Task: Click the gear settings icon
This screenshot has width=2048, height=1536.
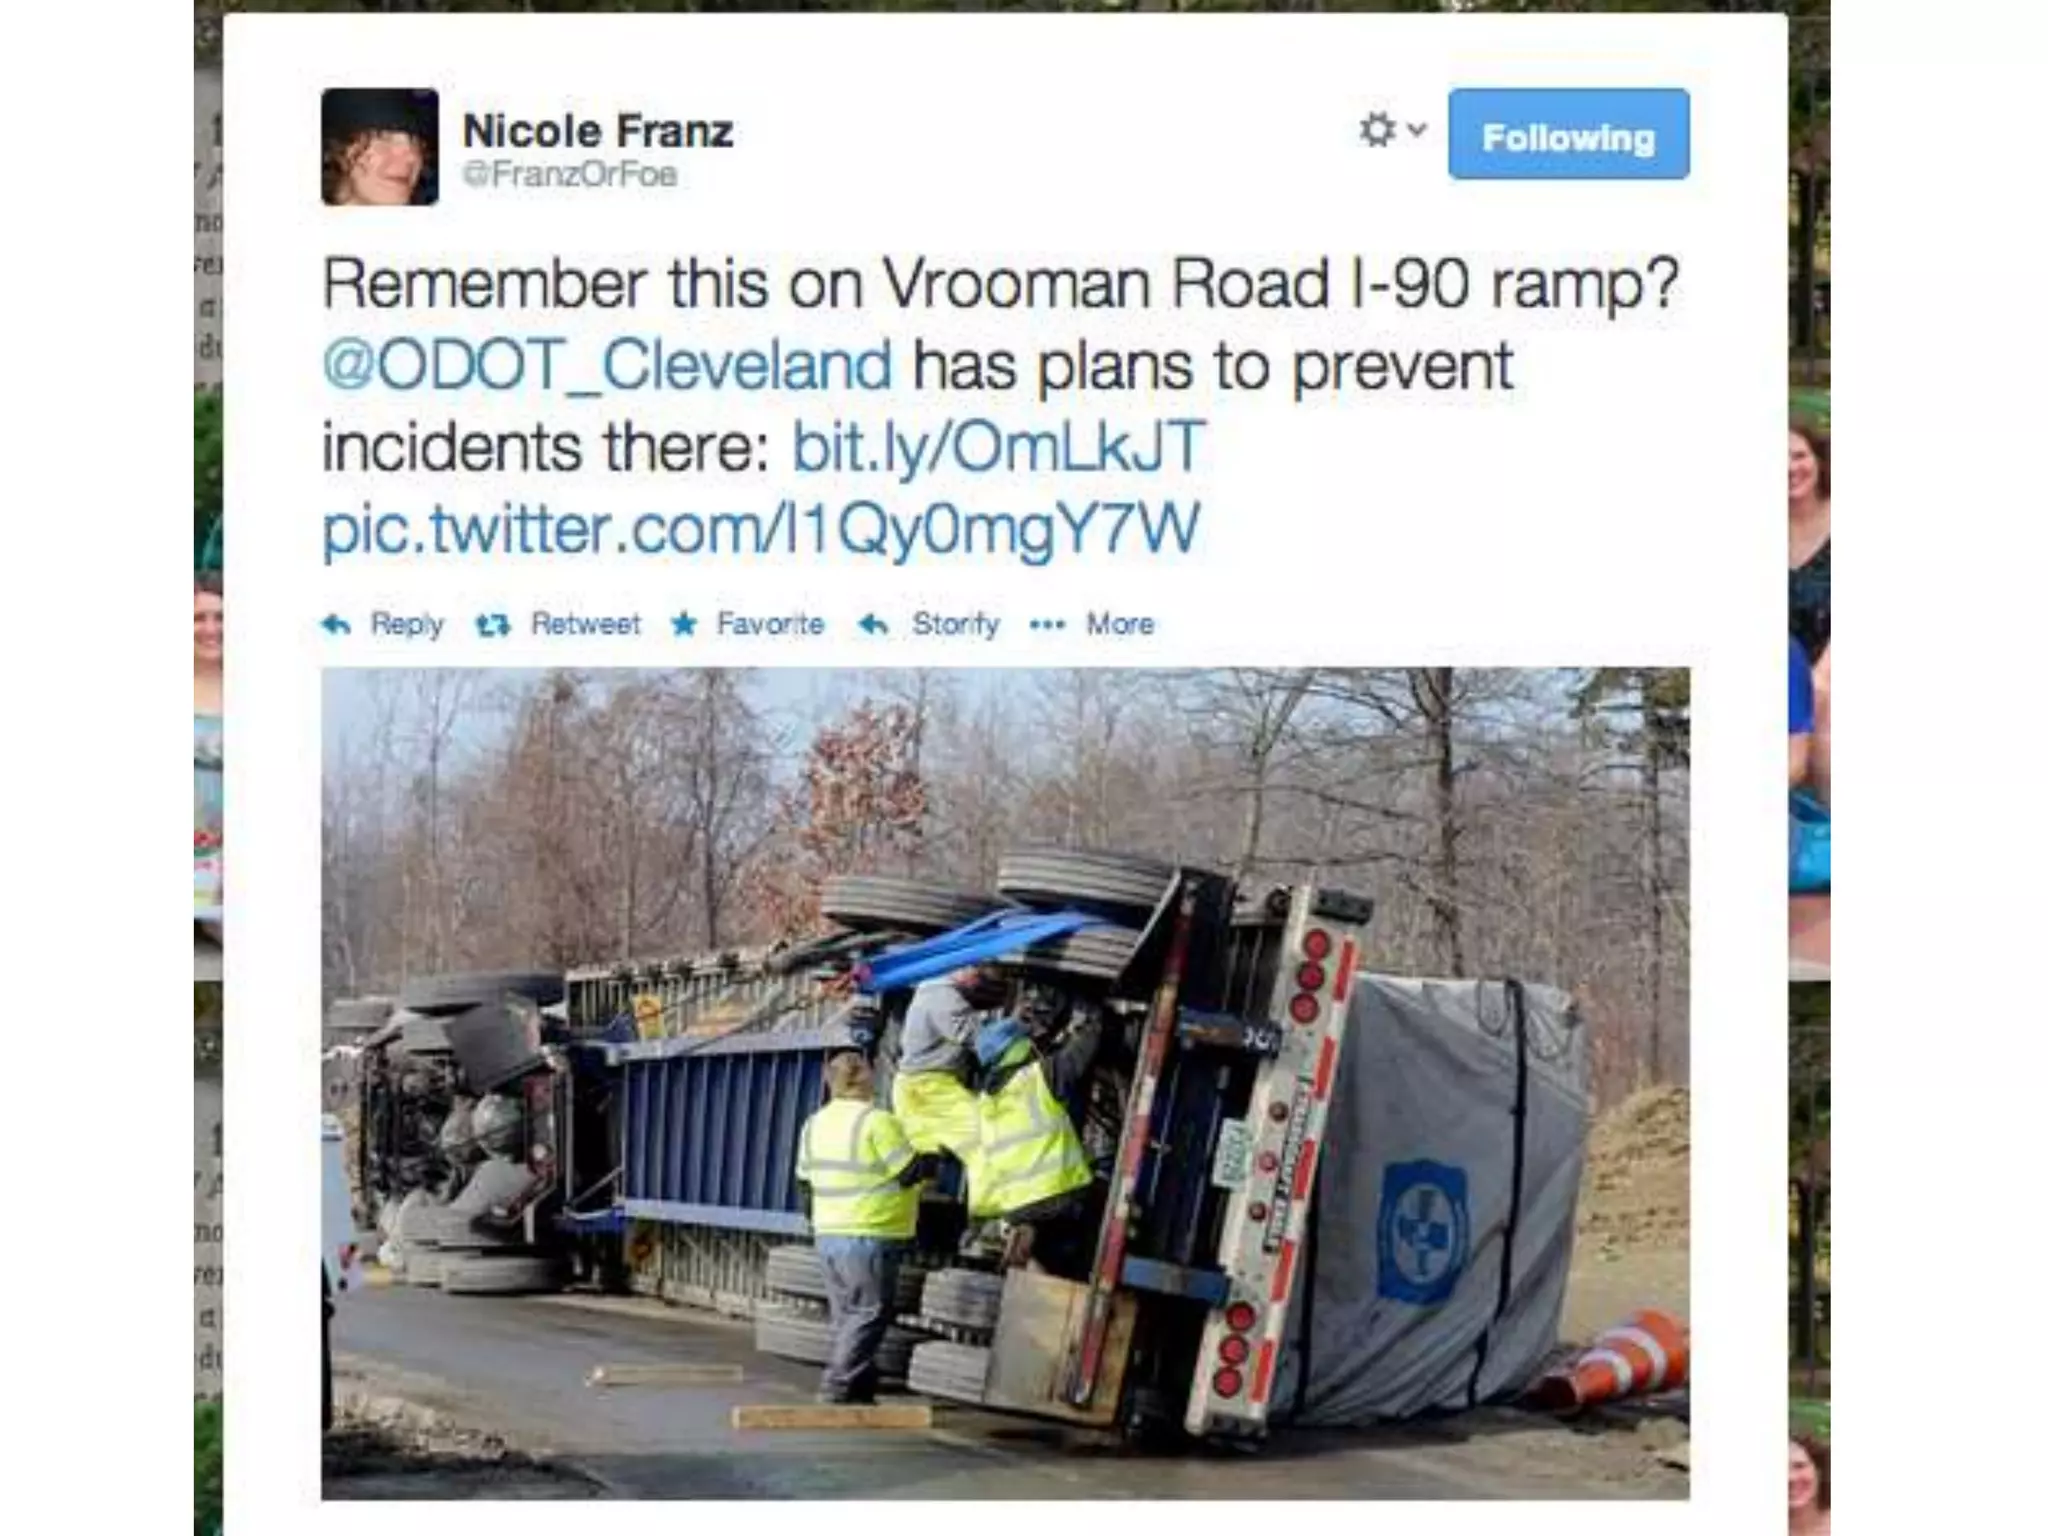Action: tap(1378, 130)
